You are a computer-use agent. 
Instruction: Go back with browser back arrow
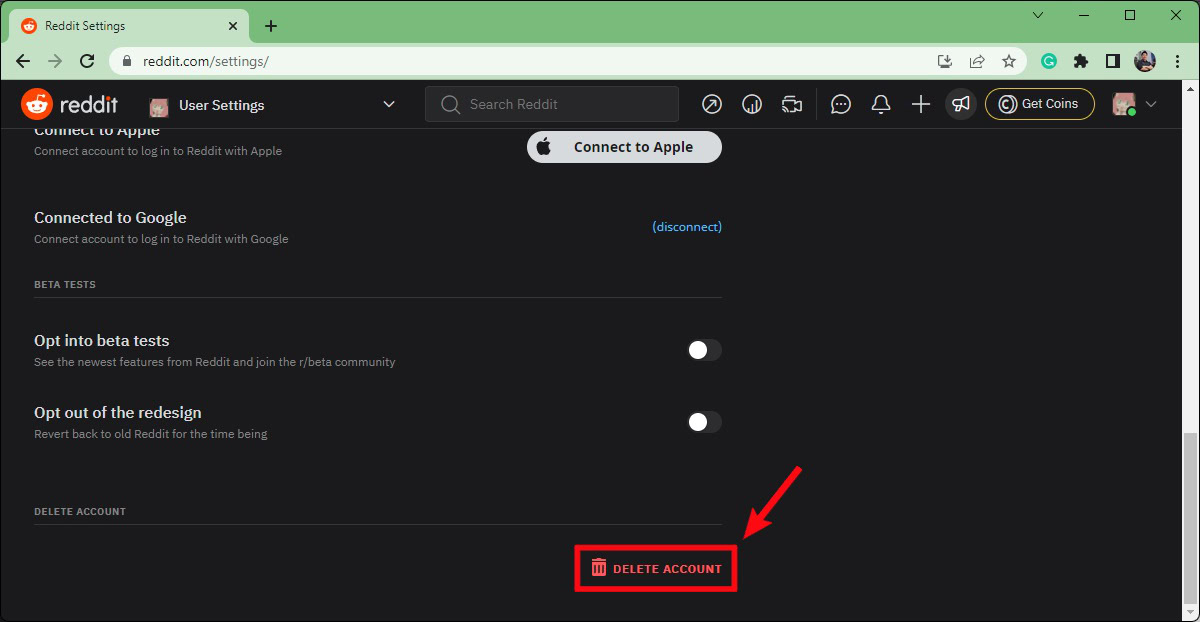pos(23,61)
